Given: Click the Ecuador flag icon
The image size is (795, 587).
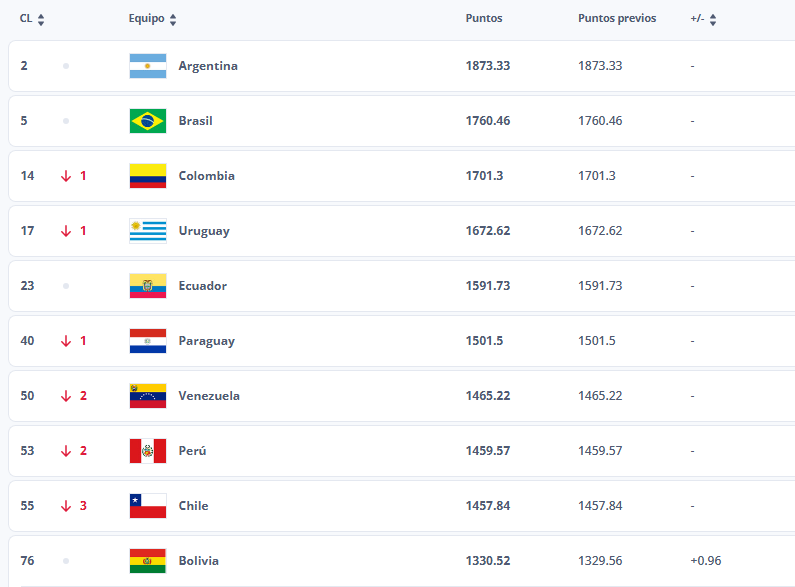Looking at the screenshot, I should coord(148,286).
